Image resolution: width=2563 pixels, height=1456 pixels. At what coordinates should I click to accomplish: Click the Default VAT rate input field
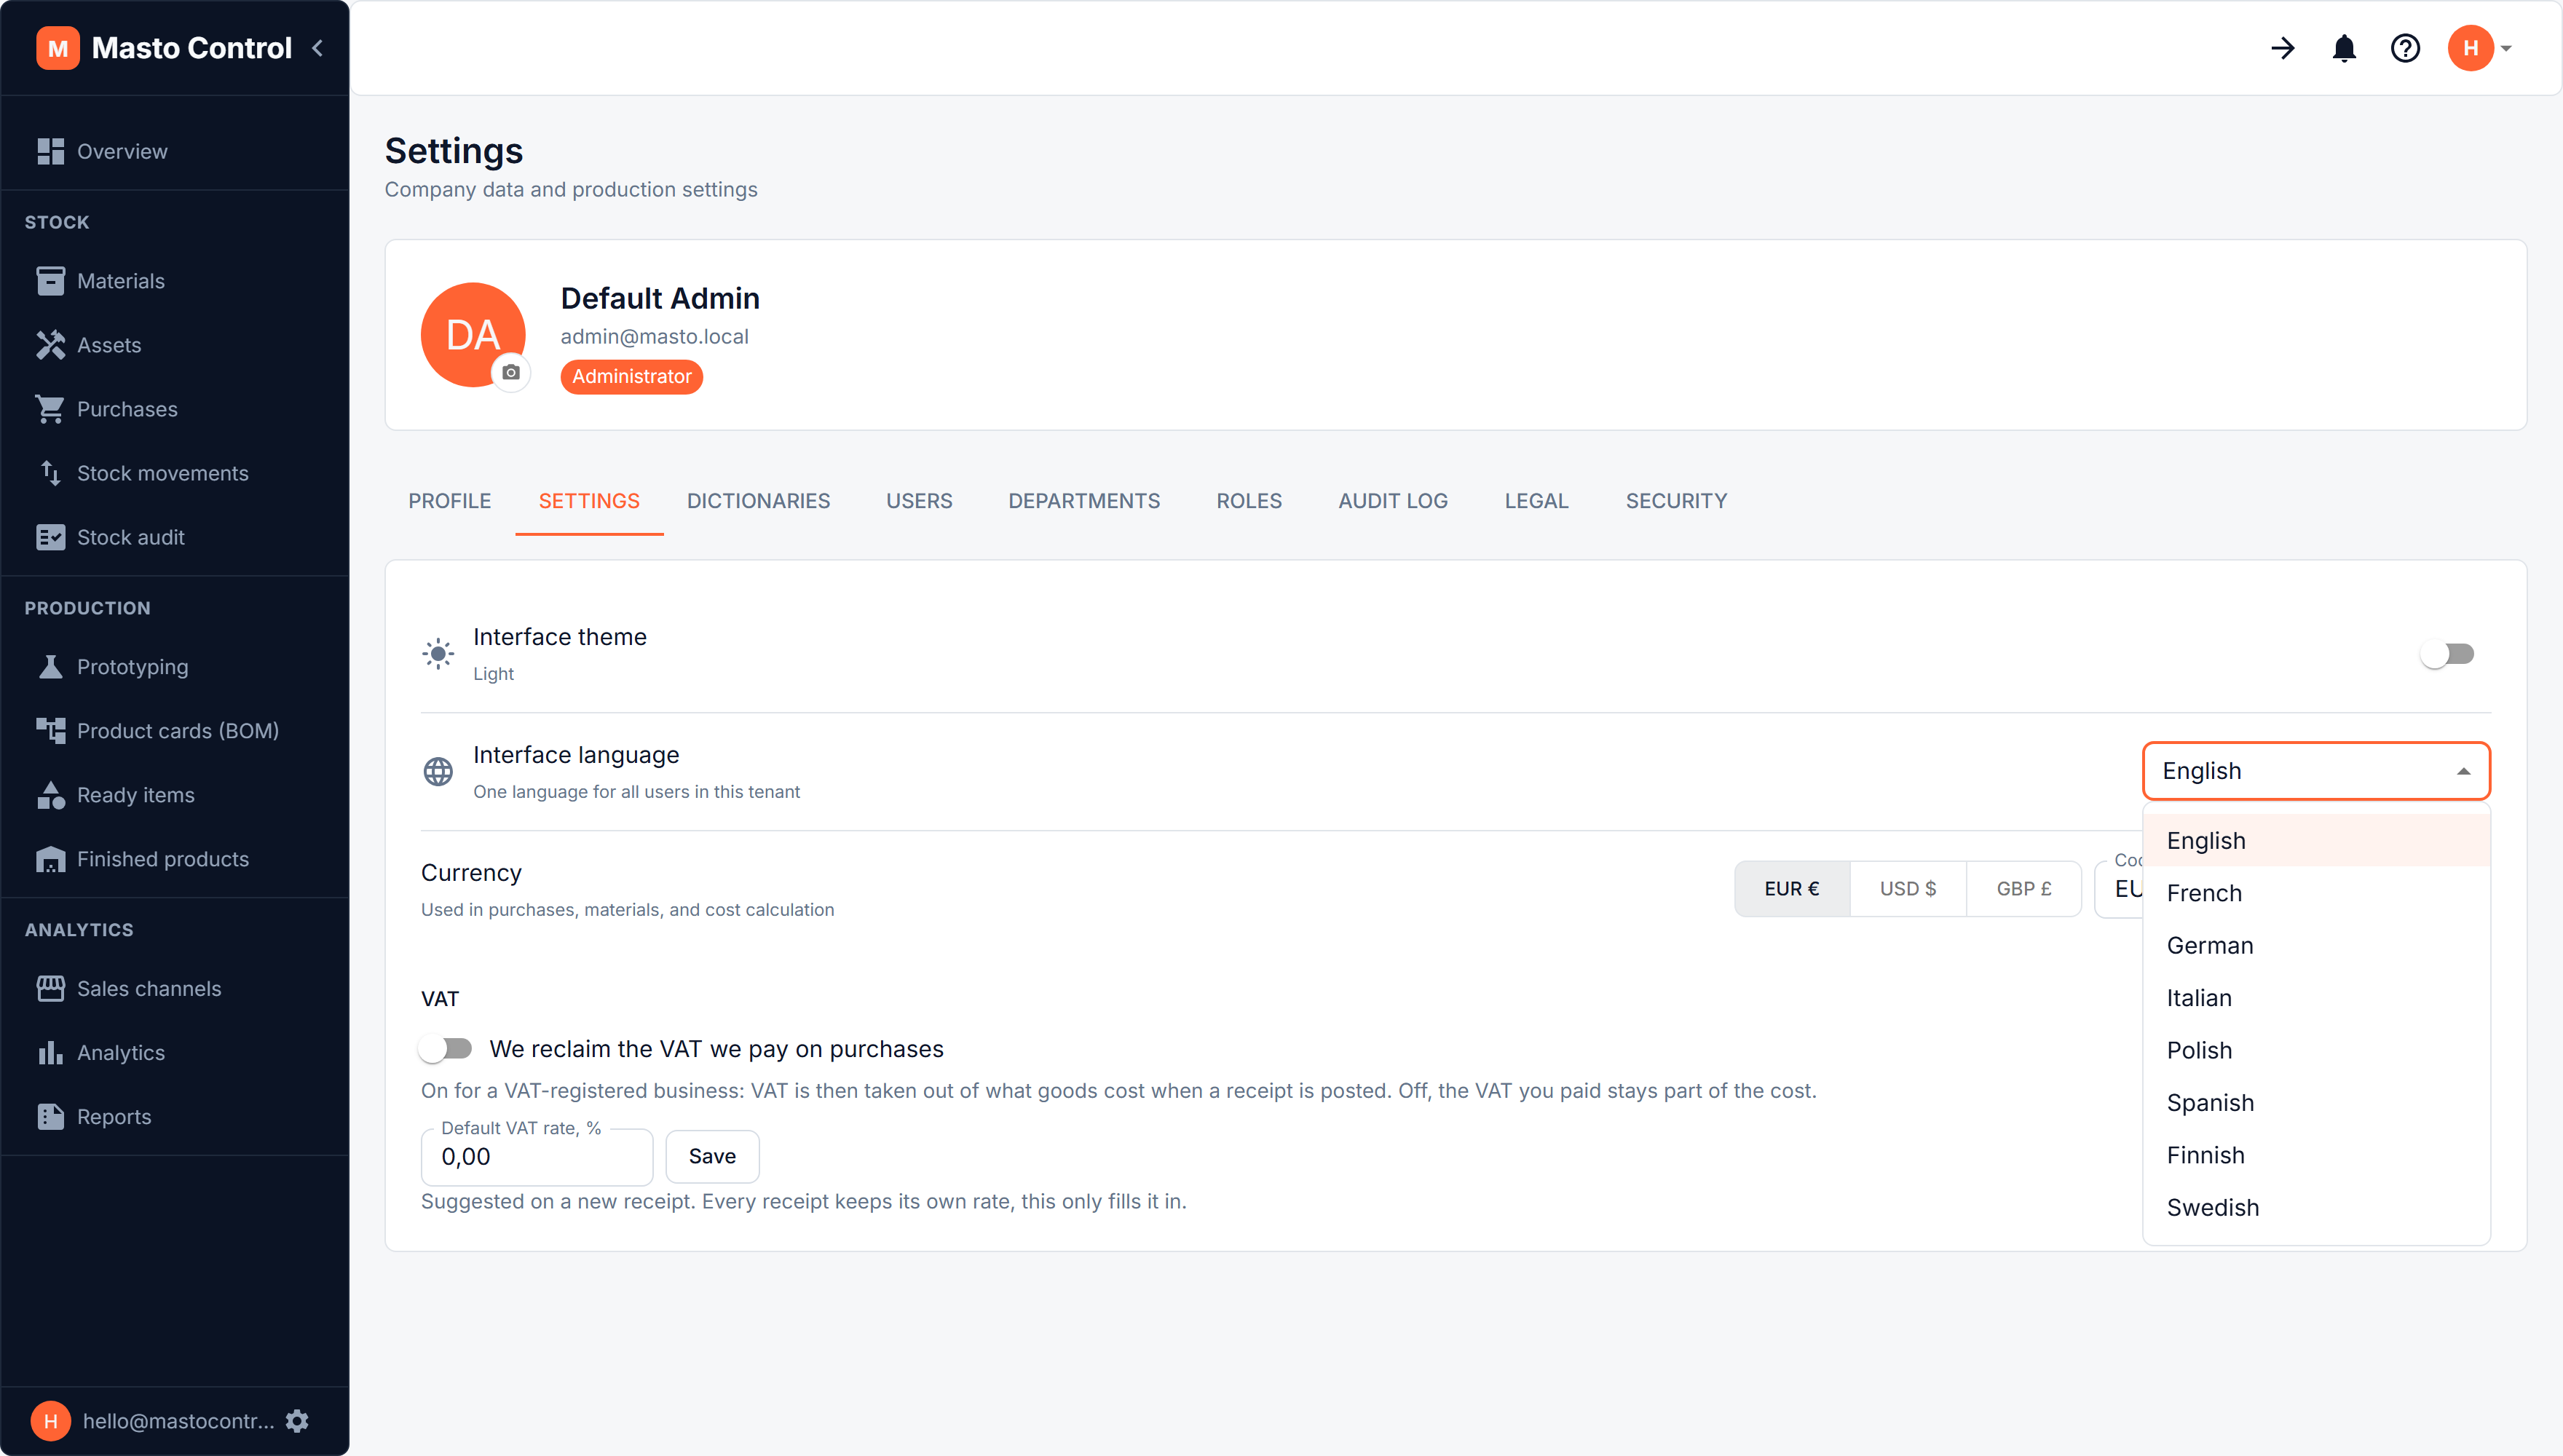(537, 1157)
